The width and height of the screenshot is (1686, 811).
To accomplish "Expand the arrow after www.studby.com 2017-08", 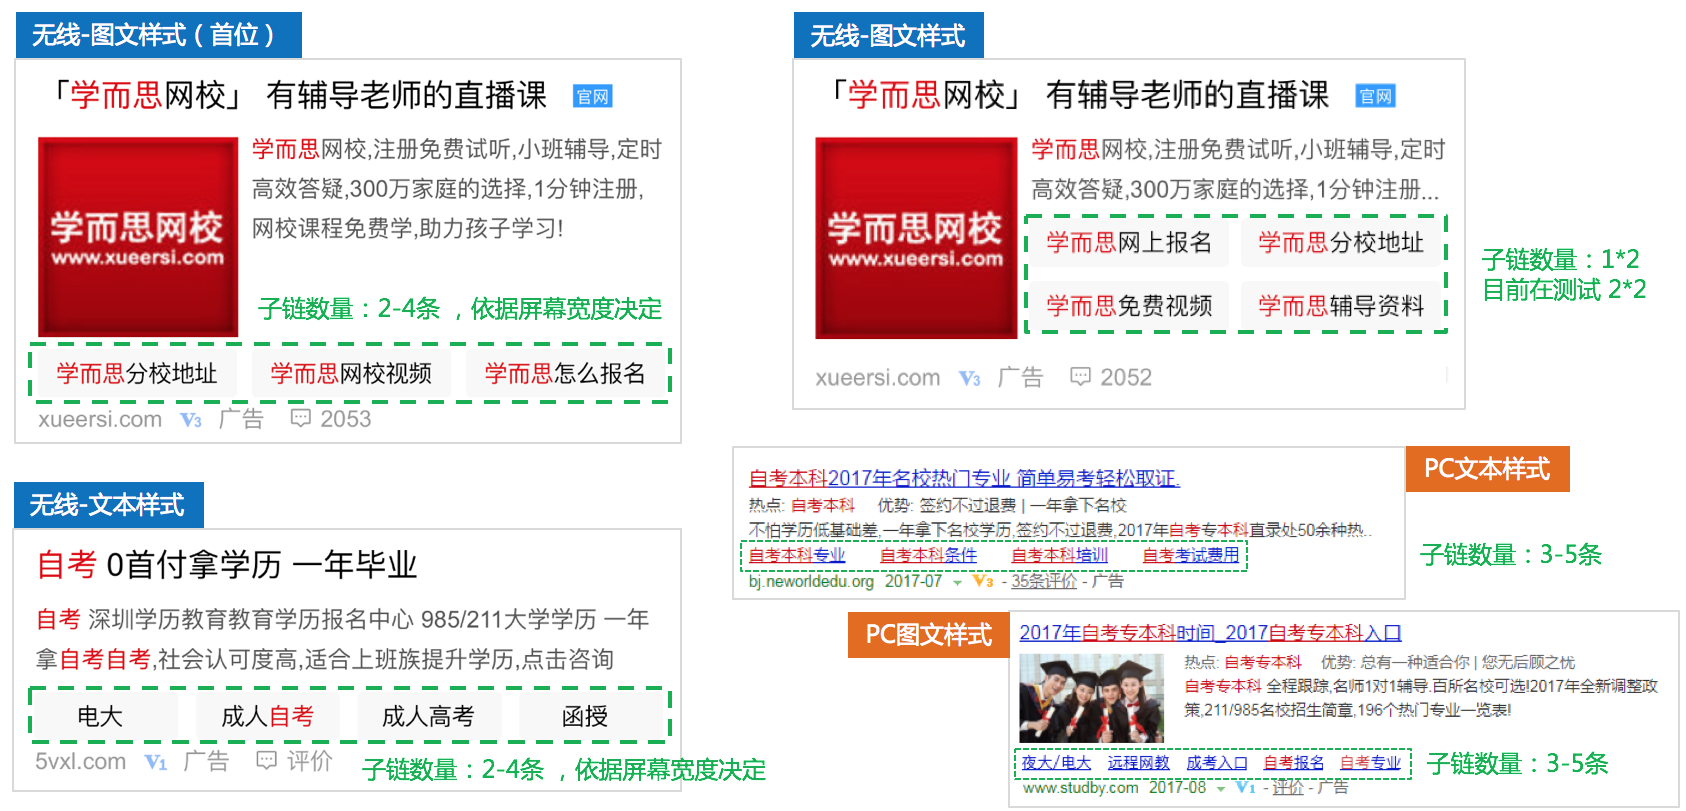I will 1220,789.
